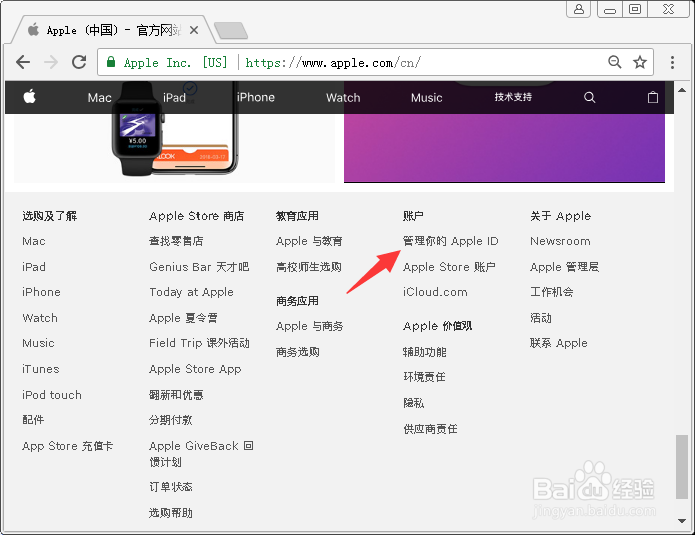695x535 pixels.
Task: Open the search icon in Apple nav
Action: (590, 98)
